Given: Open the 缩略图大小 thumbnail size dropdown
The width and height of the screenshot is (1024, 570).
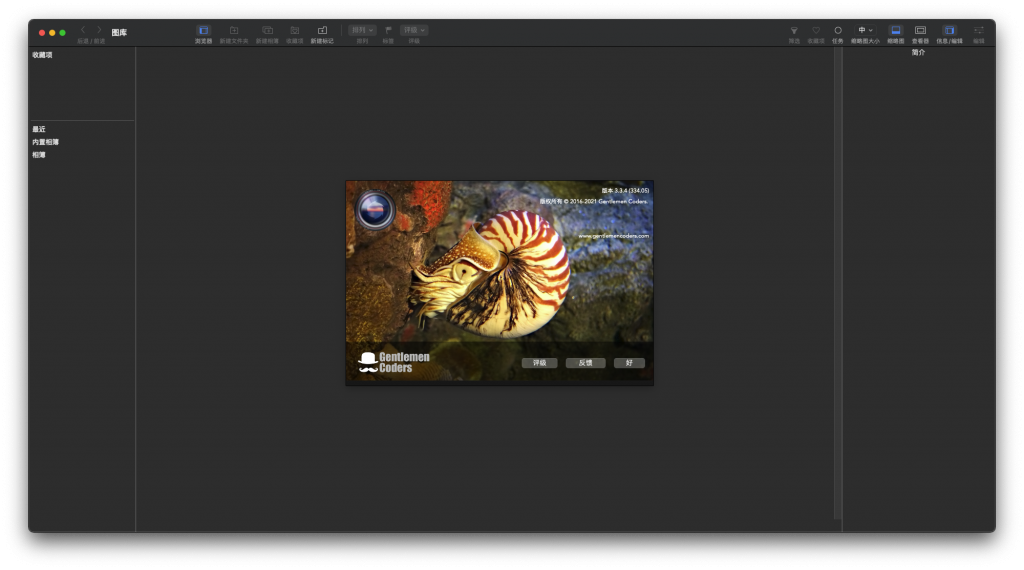Looking at the screenshot, I should 865,30.
